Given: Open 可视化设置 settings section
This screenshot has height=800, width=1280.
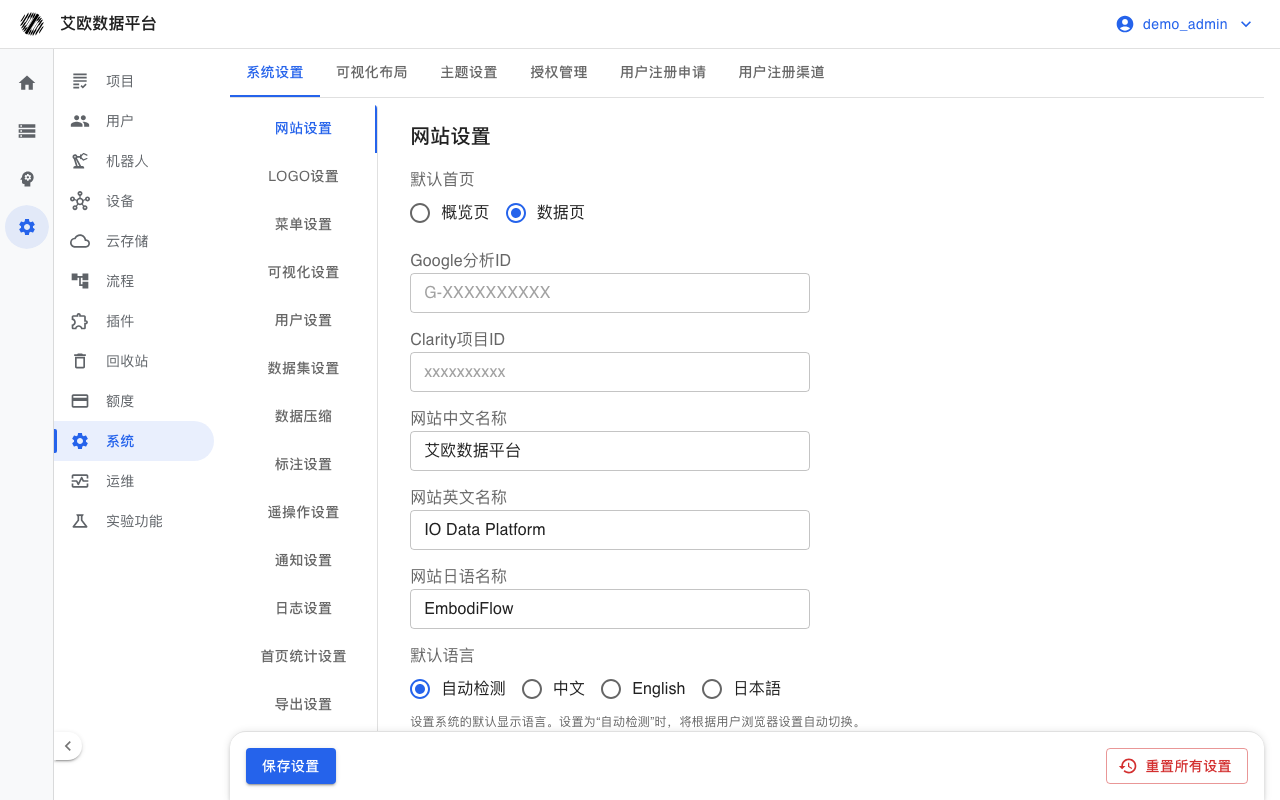Looking at the screenshot, I should coord(304,272).
